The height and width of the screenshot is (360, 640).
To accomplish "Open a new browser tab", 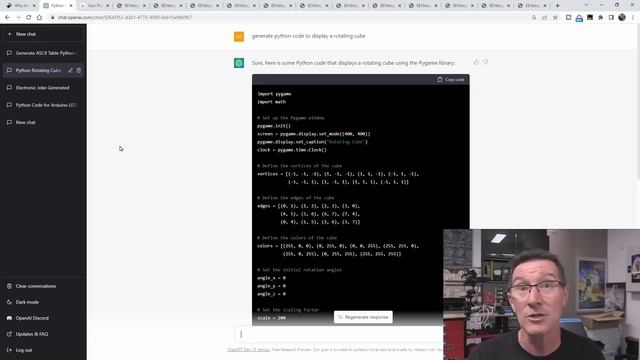I will coord(558,6).
